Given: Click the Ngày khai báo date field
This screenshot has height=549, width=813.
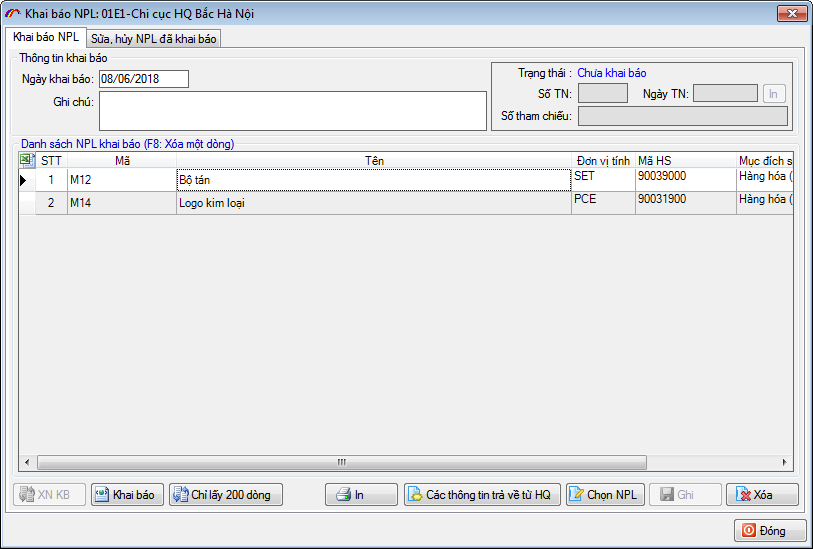Looking at the screenshot, I should pyautogui.click(x=143, y=79).
